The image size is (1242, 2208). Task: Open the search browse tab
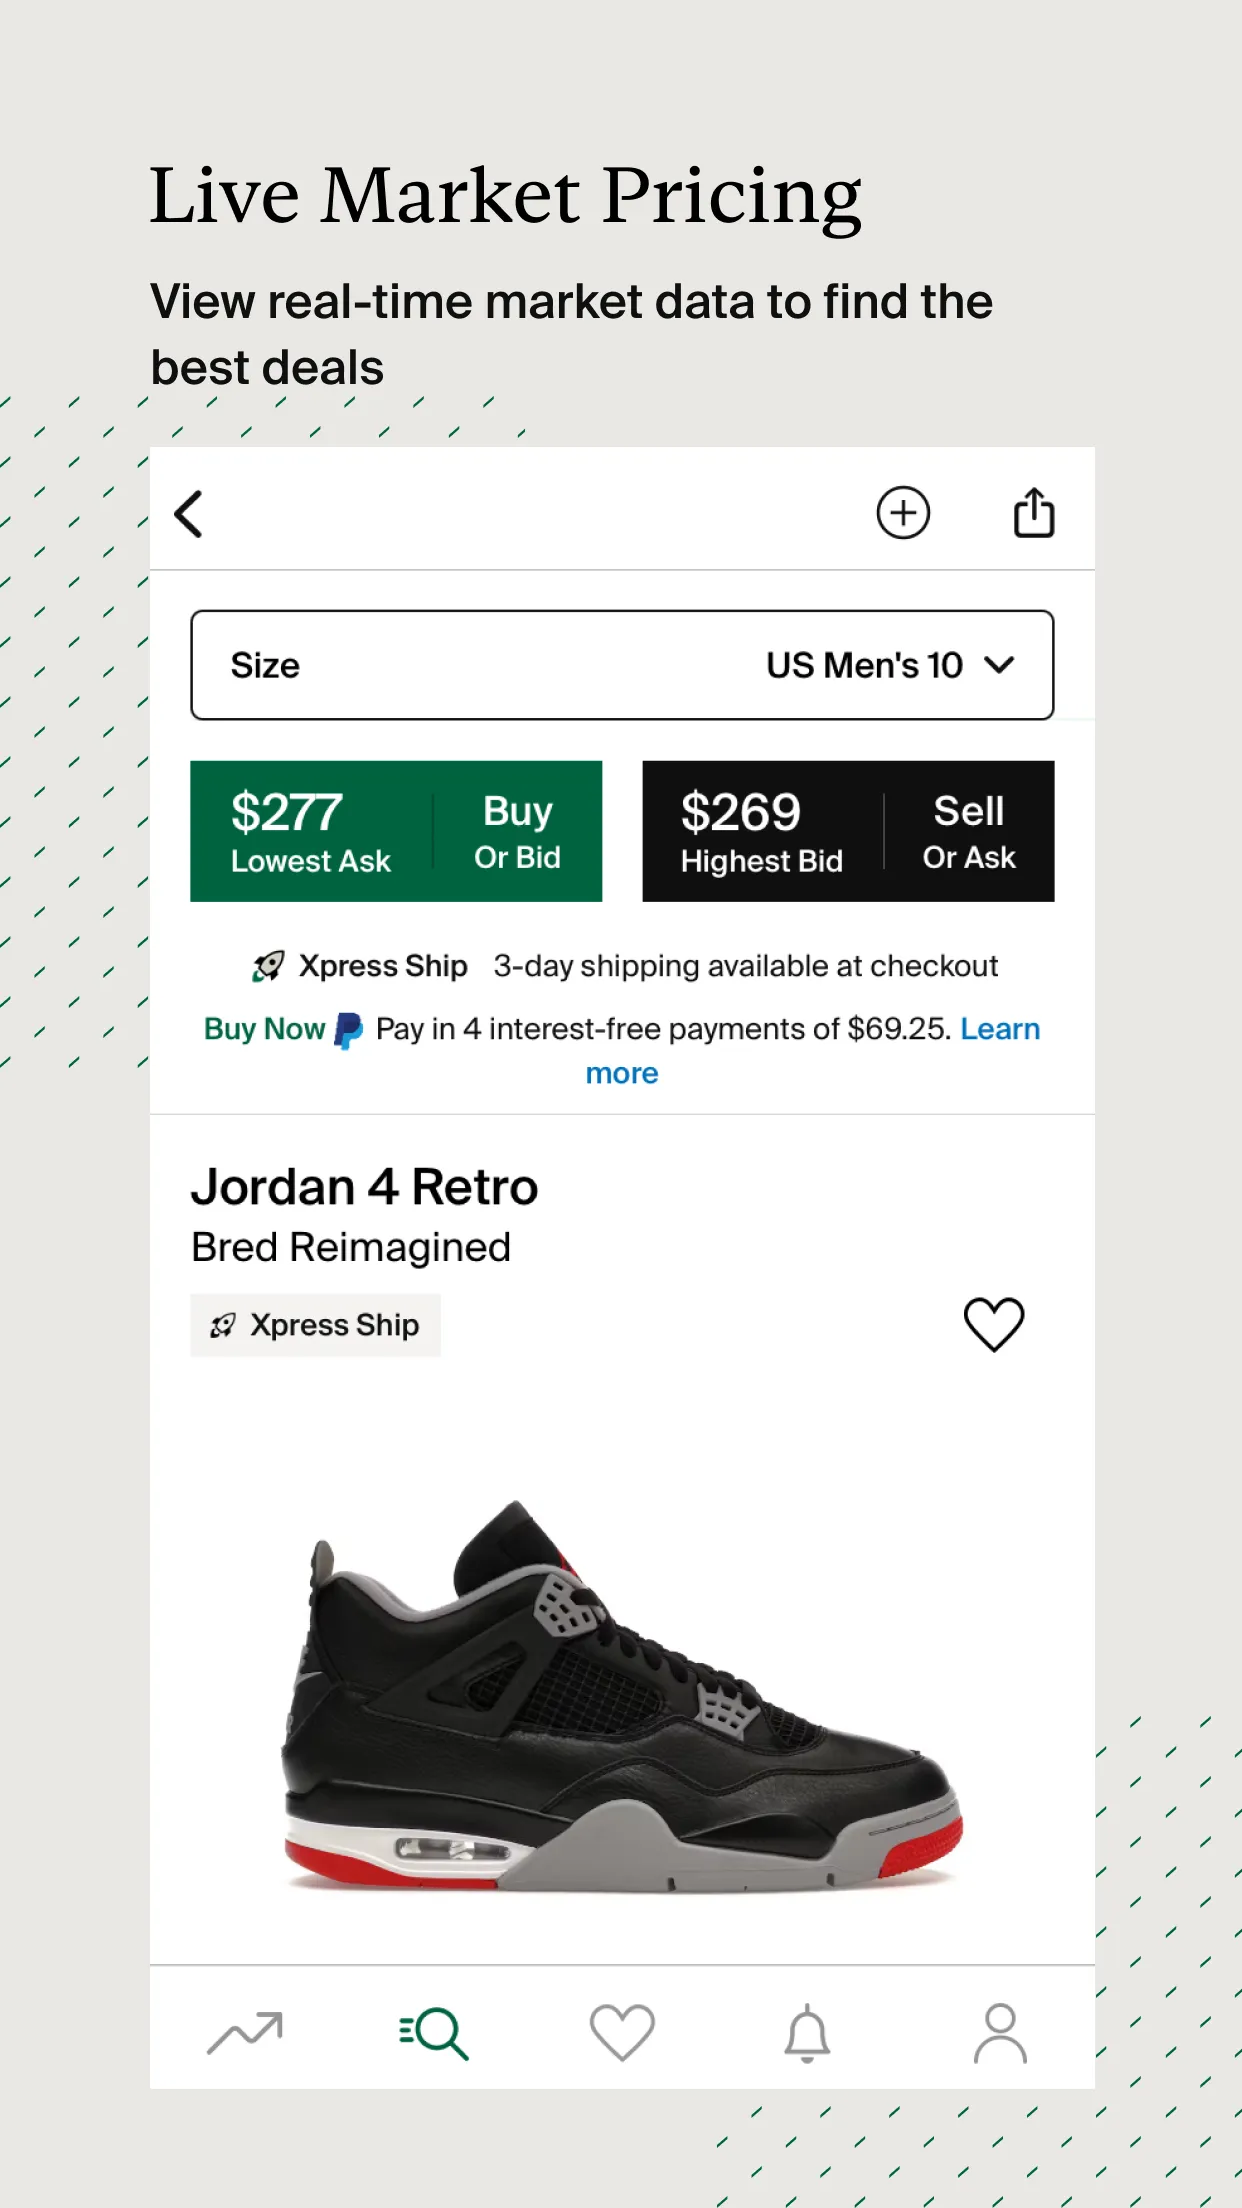point(433,2033)
